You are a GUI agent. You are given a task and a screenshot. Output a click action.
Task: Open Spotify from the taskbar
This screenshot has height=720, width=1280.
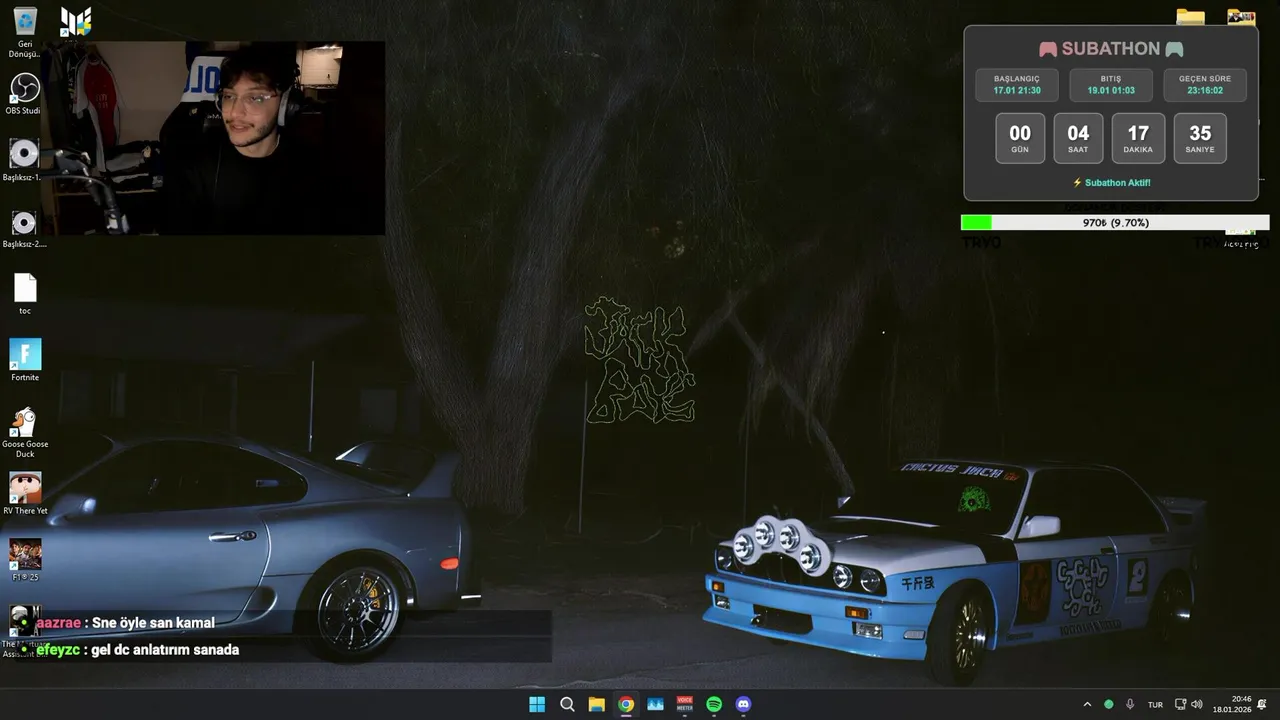click(x=714, y=704)
